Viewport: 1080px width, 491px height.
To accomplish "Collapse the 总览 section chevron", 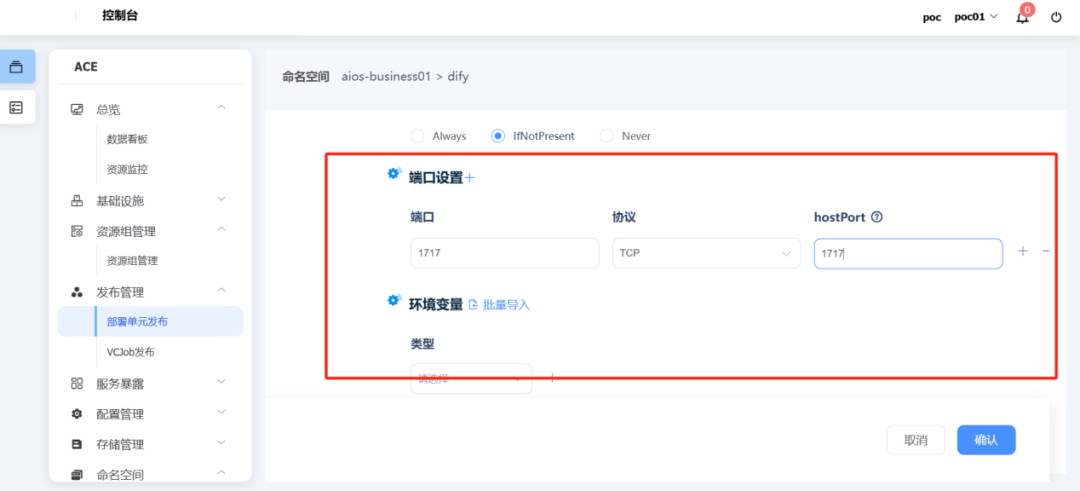I will point(221,107).
